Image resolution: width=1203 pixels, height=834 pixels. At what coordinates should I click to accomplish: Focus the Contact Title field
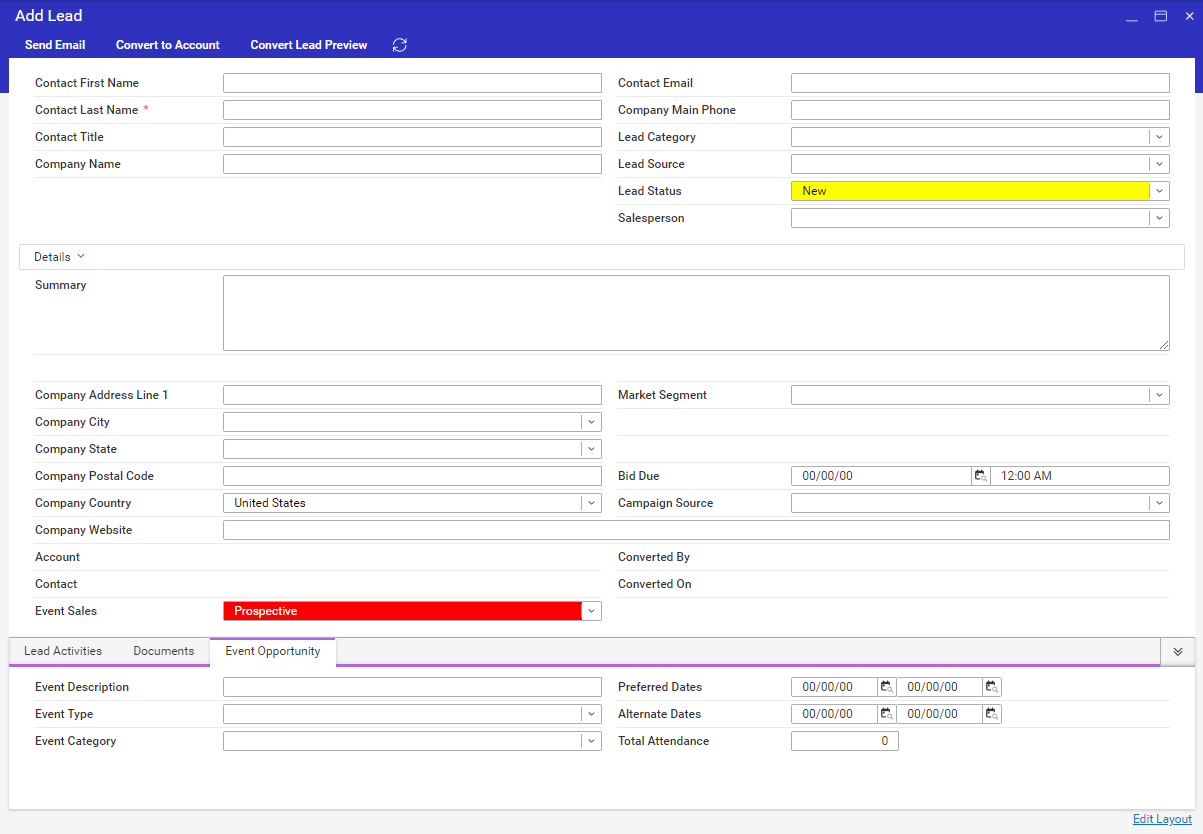412,137
